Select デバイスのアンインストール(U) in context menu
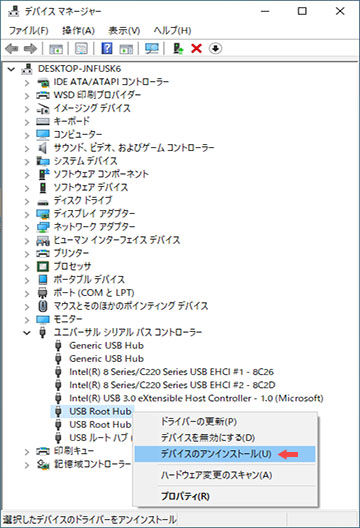This screenshot has height=528, width=360. 225,454
